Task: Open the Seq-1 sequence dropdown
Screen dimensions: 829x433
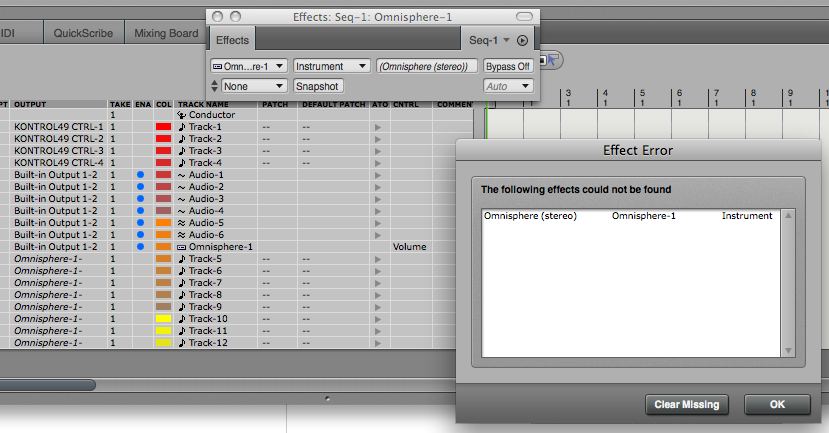Action: click(489, 40)
